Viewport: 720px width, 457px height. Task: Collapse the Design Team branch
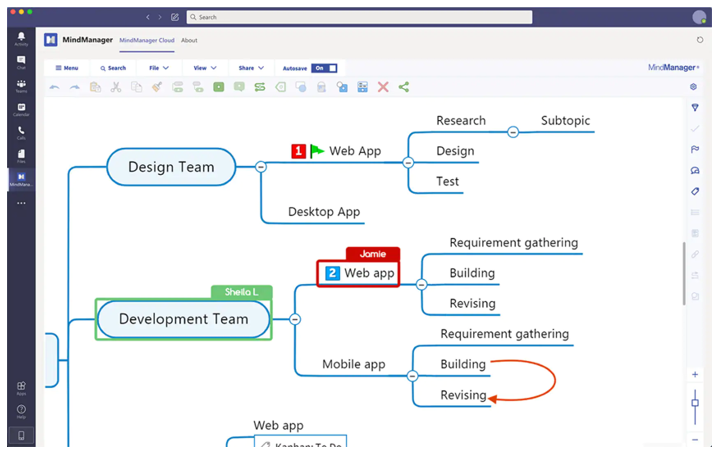tap(261, 167)
